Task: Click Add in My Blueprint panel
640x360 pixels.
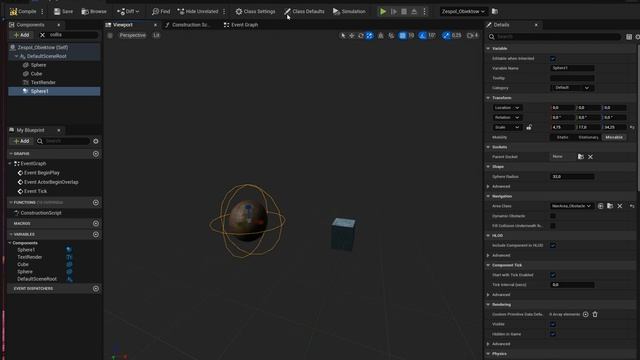Action: 22,141
